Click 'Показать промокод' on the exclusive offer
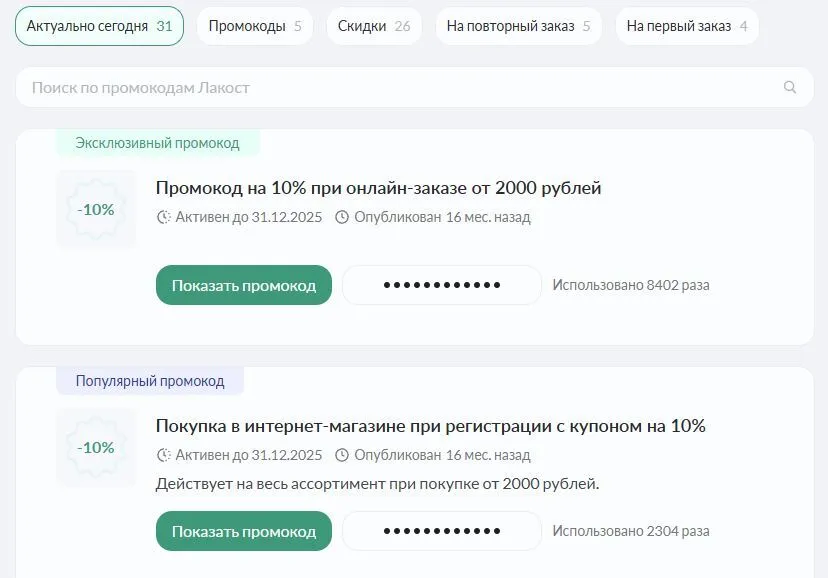 tap(243, 284)
